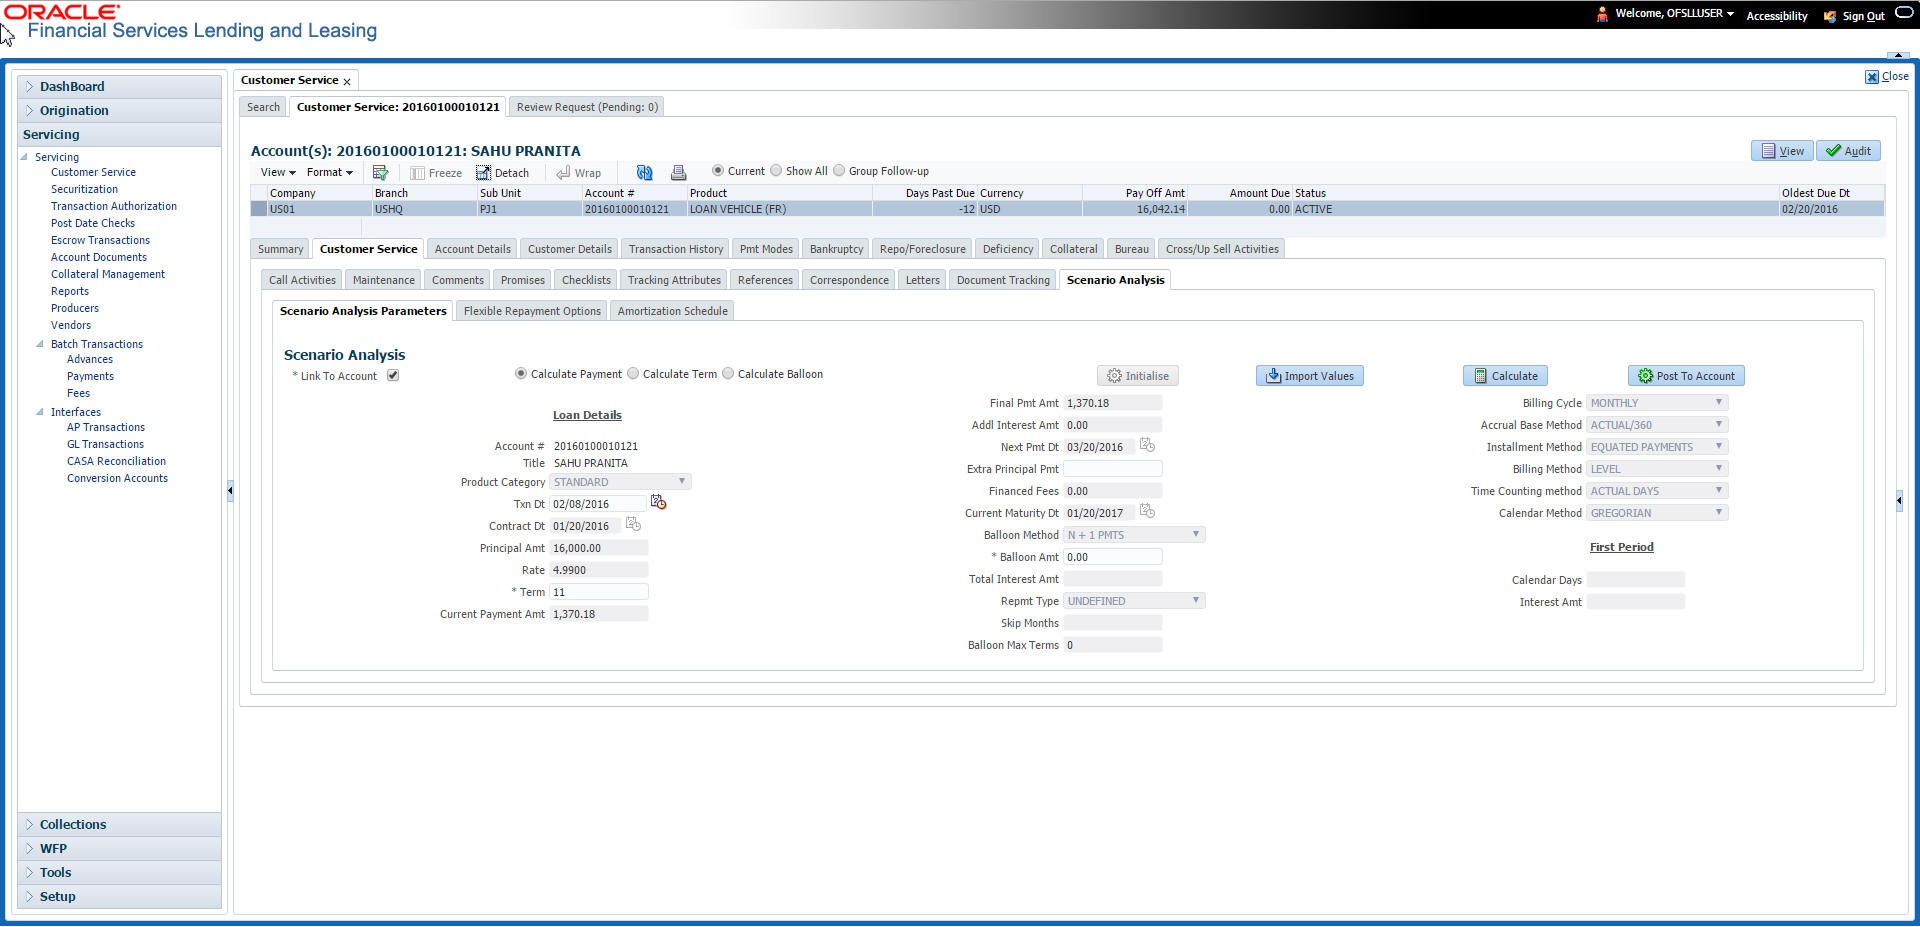Click the user avatar icon beside Welcome

point(1602,14)
